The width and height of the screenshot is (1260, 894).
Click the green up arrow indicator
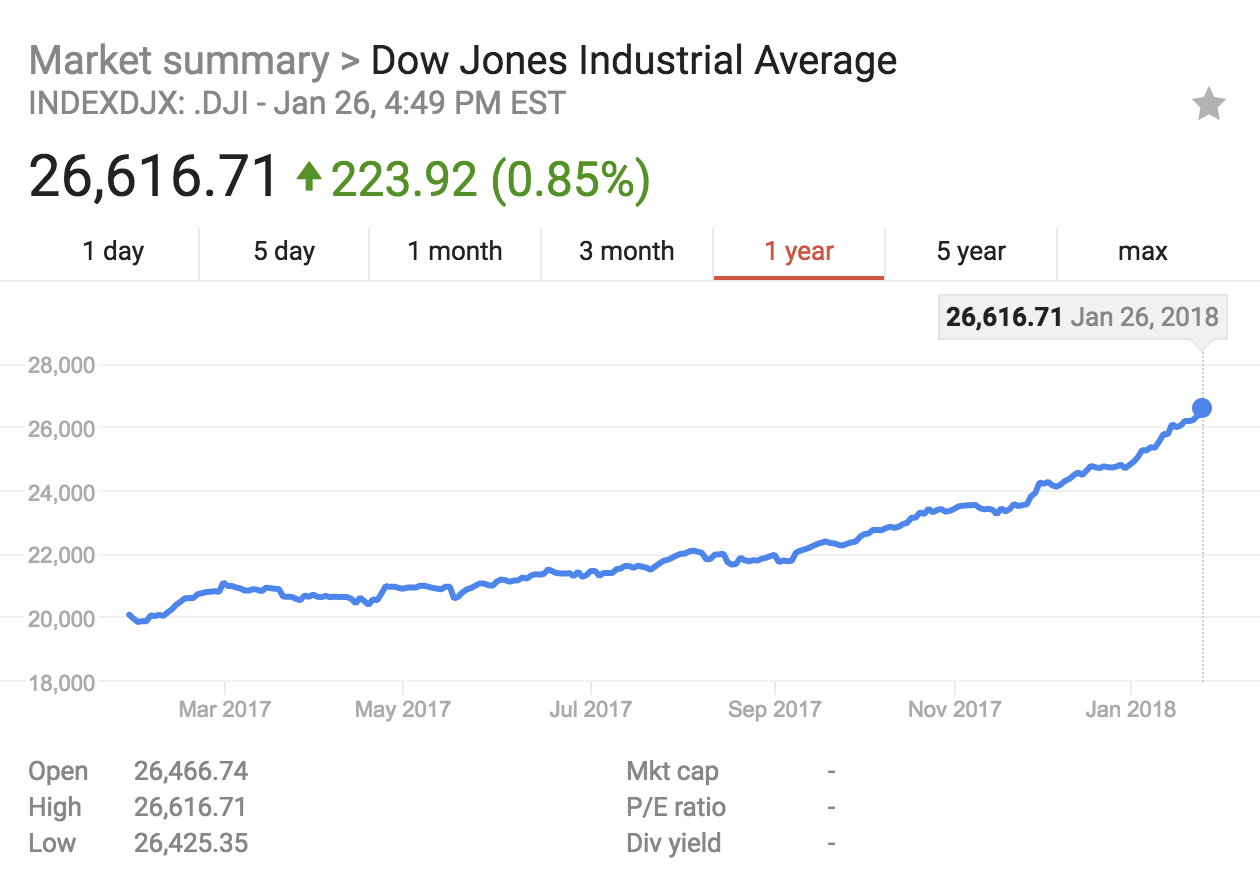[309, 178]
